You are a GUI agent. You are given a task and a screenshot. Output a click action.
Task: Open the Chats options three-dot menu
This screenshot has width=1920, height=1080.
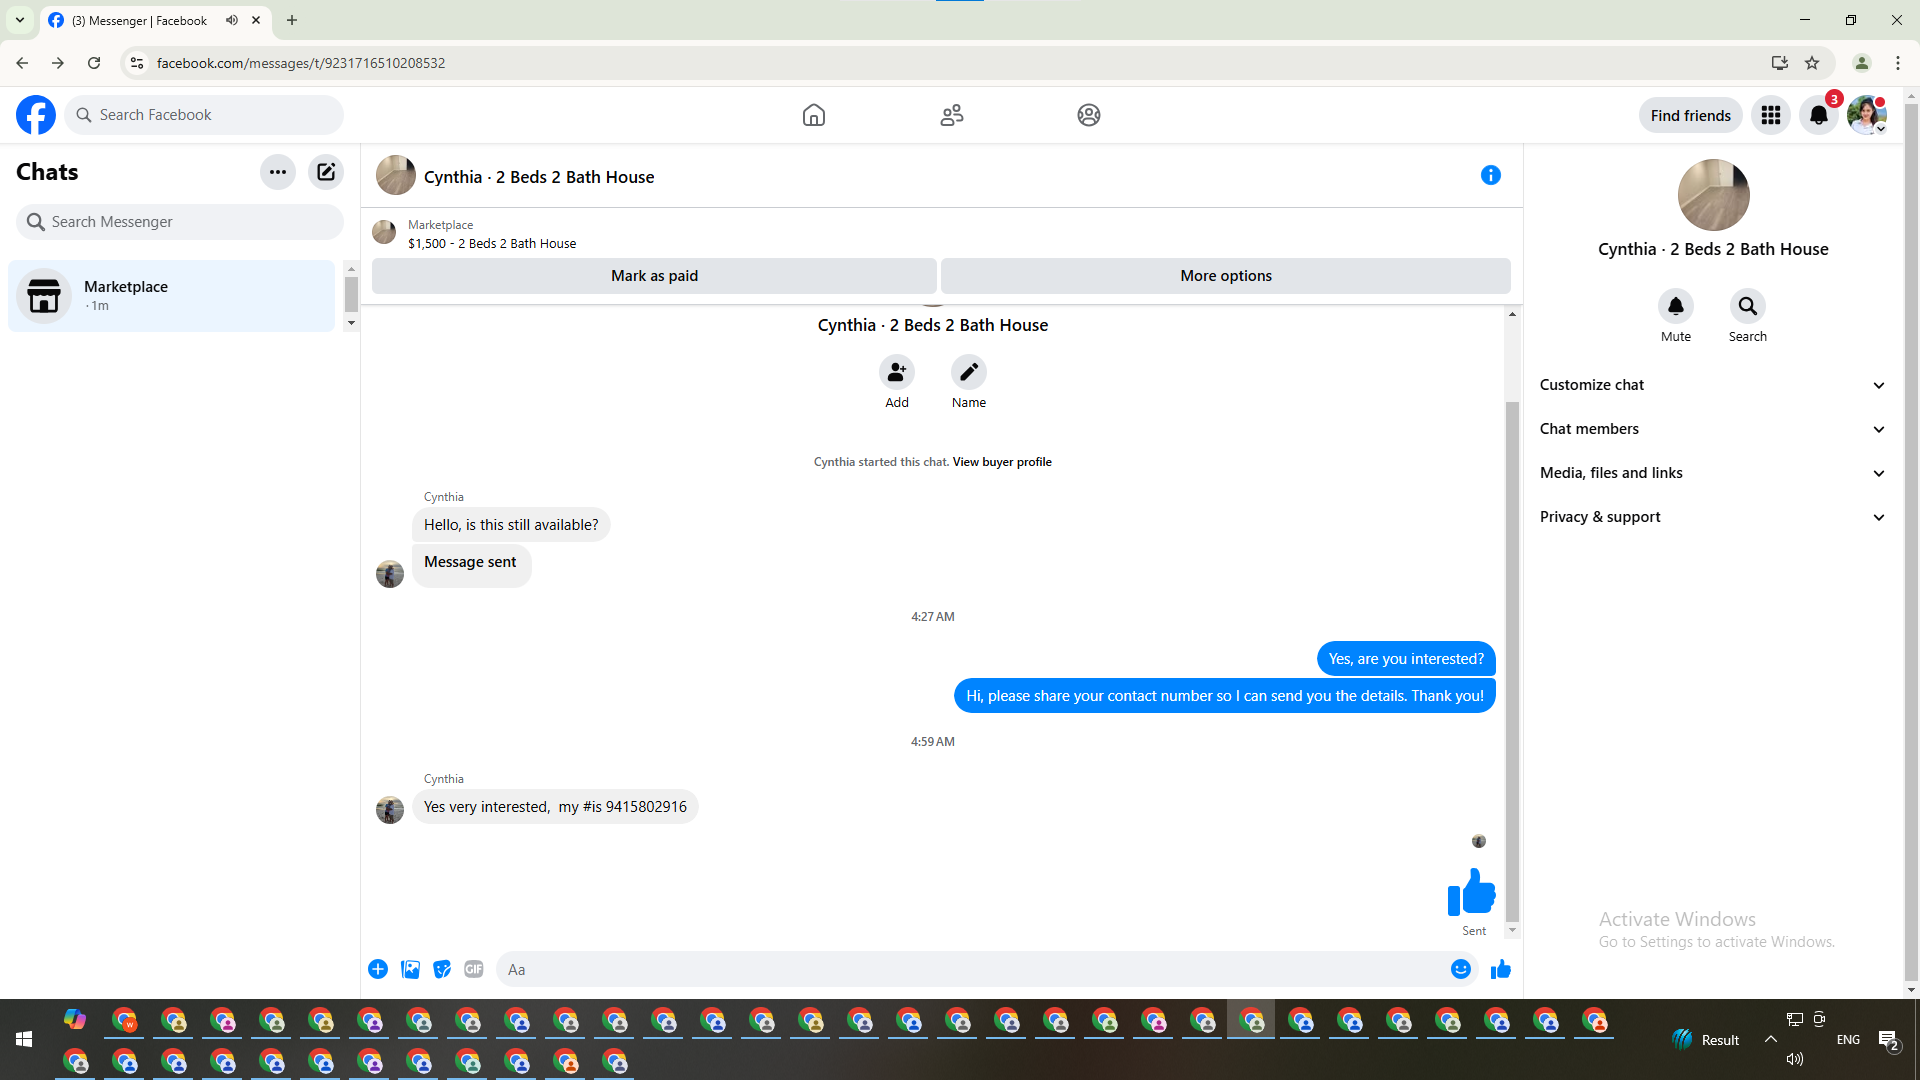(278, 172)
